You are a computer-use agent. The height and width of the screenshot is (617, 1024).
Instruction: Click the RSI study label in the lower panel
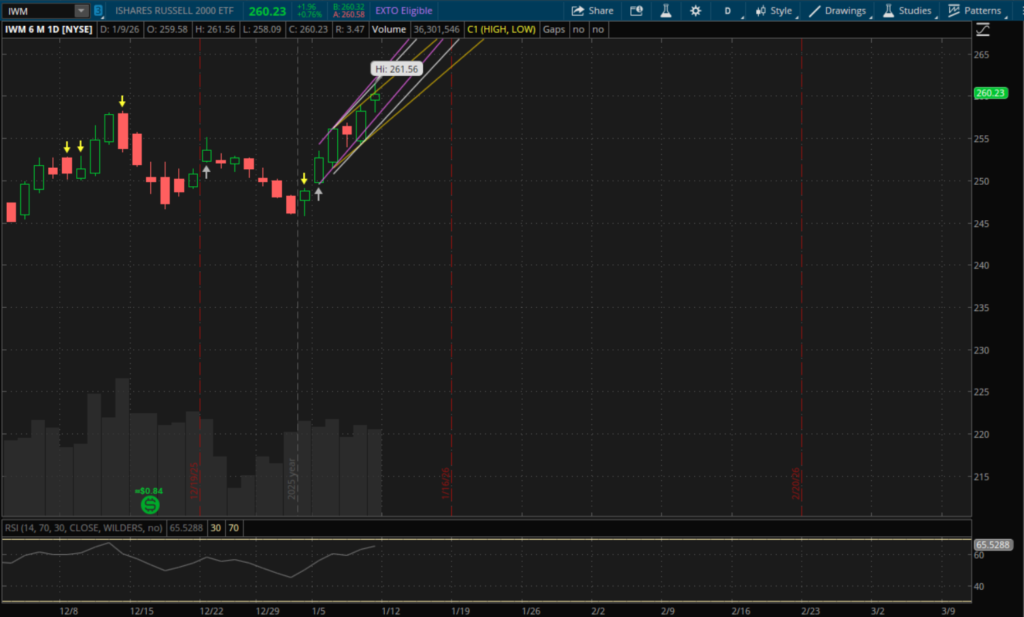pyautogui.click(x=82, y=527)
